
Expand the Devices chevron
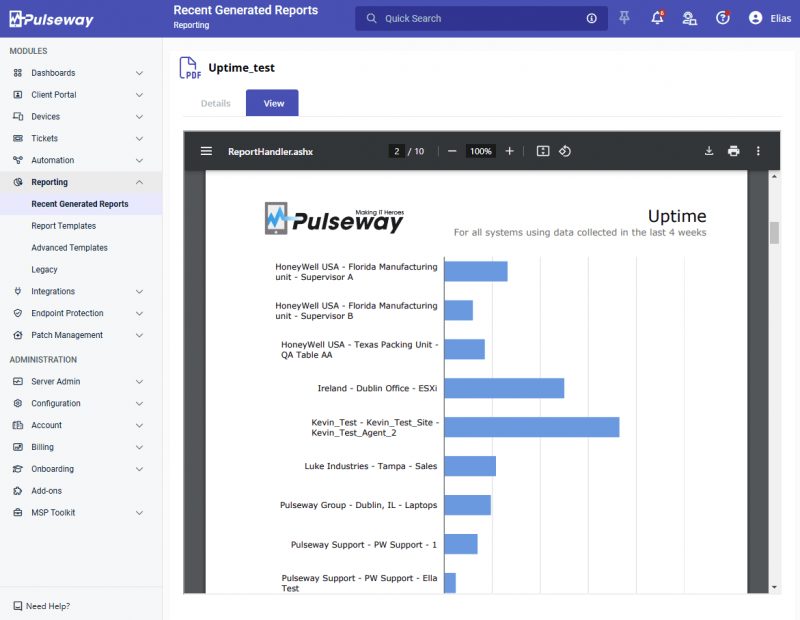pos(139,117)
